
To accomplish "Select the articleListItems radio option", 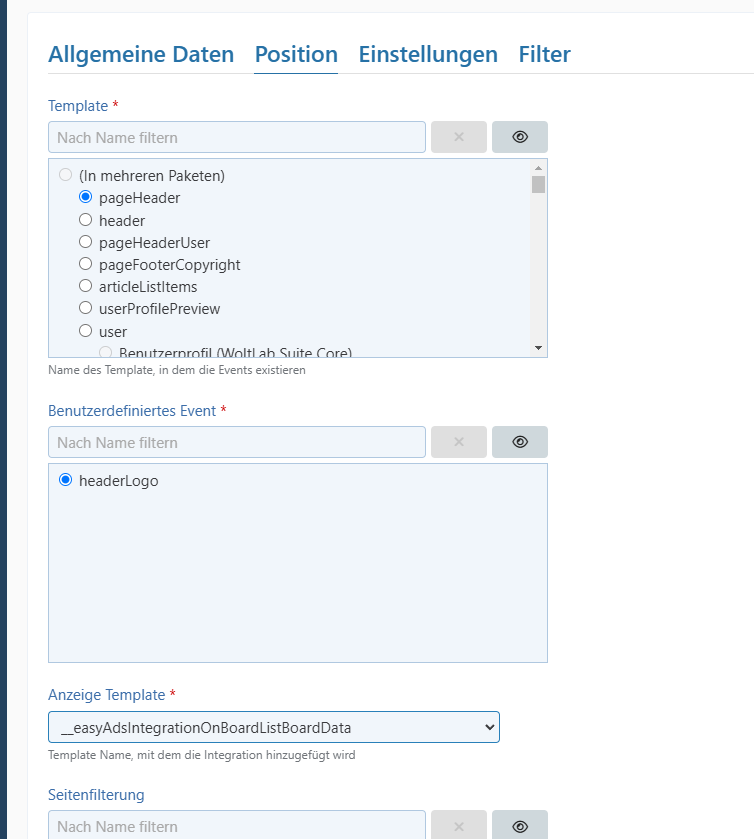I will point(86,287).
